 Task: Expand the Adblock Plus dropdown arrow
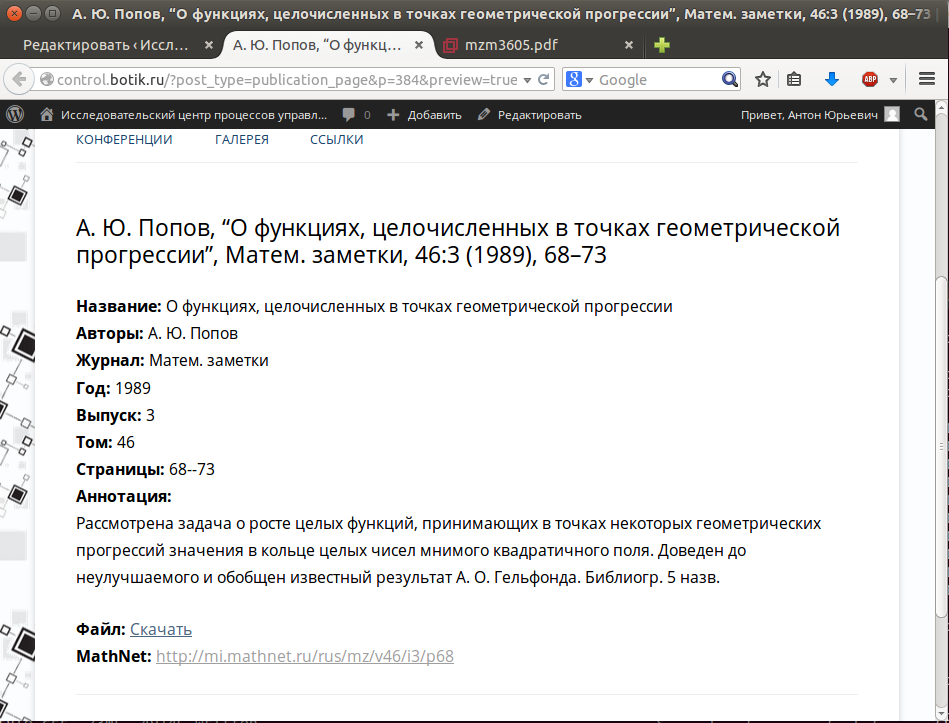click(893, 80)
